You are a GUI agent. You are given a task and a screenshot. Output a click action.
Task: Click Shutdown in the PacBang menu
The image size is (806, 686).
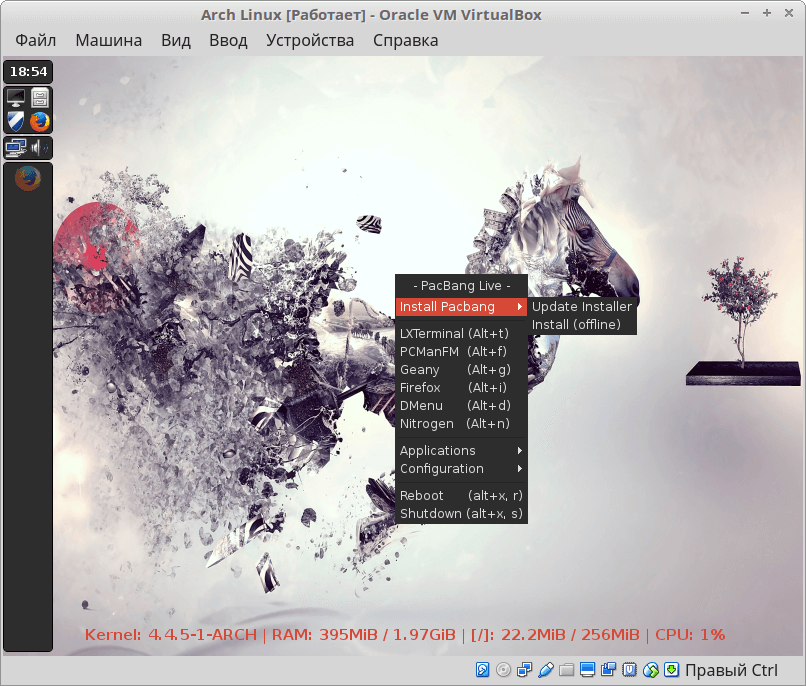pos(460,514)
